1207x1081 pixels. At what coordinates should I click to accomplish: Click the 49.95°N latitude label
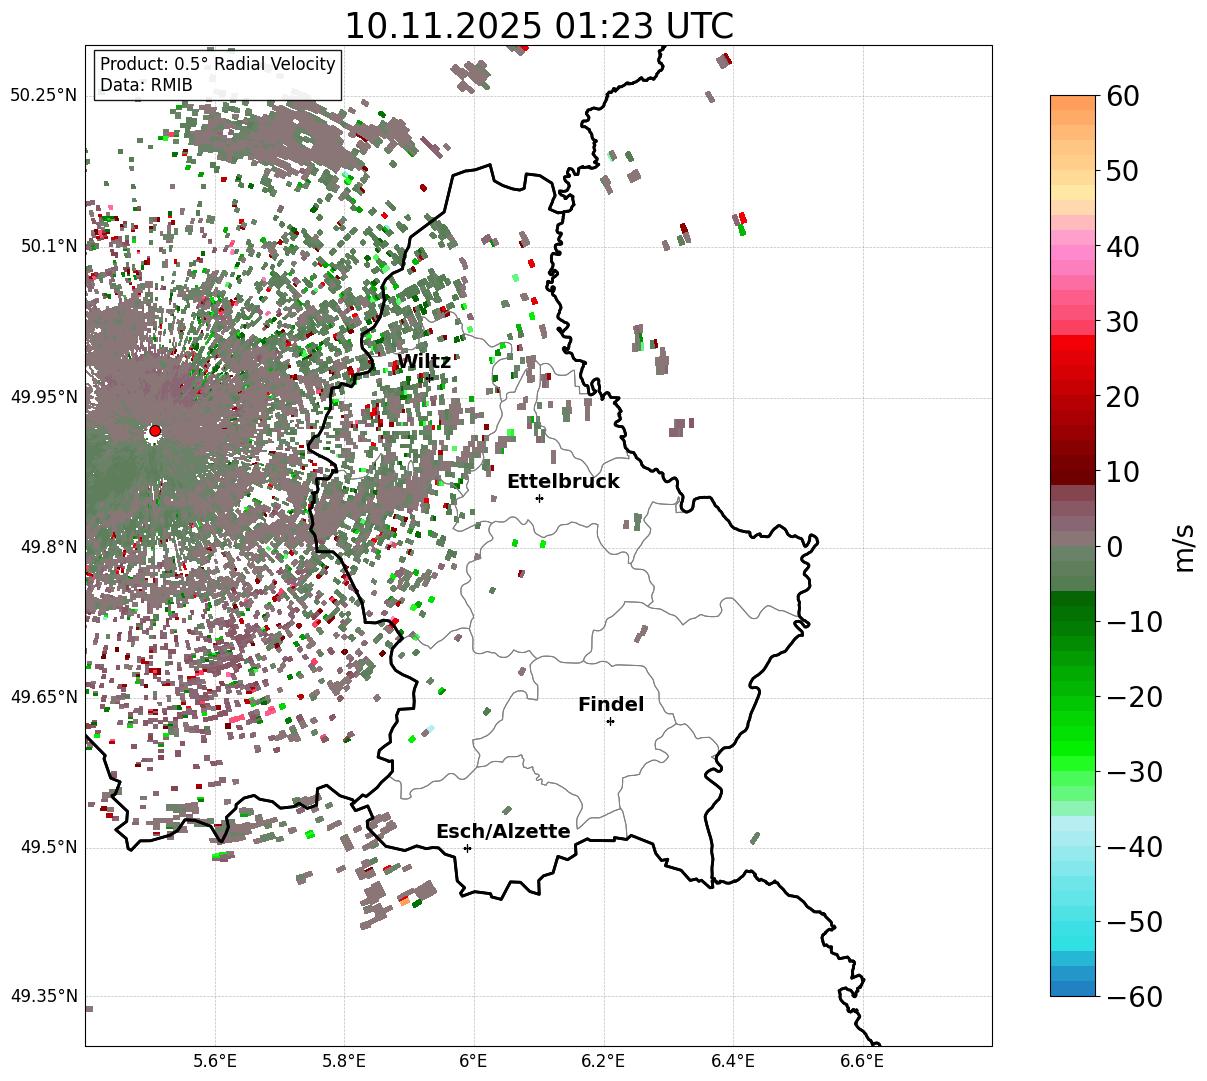click(x=44, y=397)
